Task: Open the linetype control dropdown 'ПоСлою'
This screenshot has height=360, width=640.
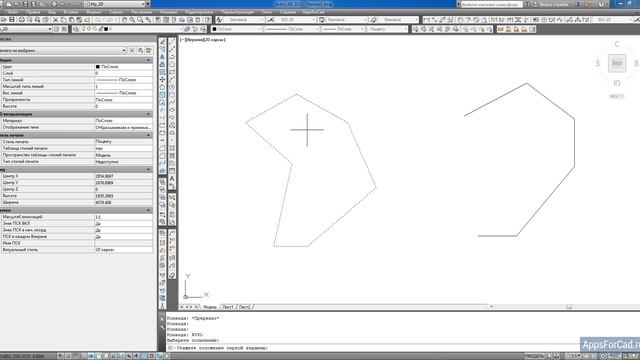Action: (291, 29)
